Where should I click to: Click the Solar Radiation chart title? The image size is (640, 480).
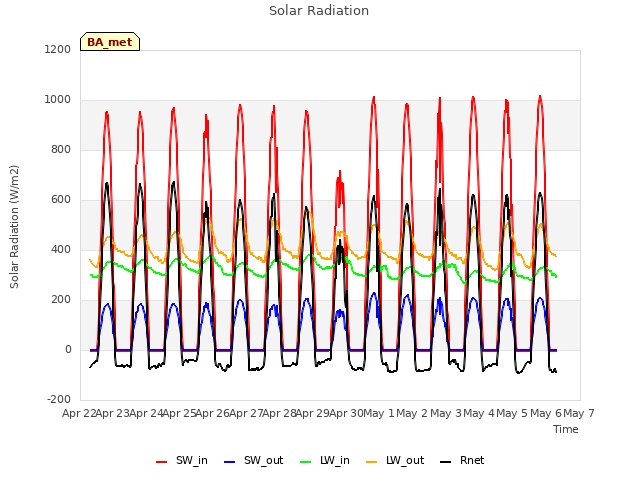click(319, 11)
